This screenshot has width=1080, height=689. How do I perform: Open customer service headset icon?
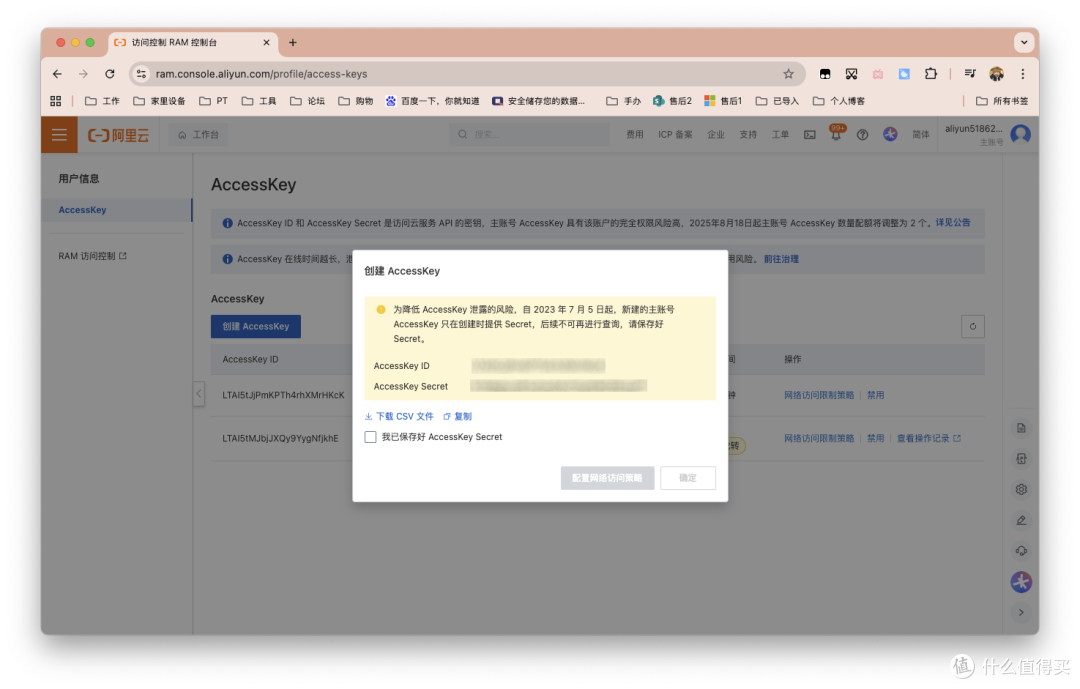click(x=1021, y=551)
